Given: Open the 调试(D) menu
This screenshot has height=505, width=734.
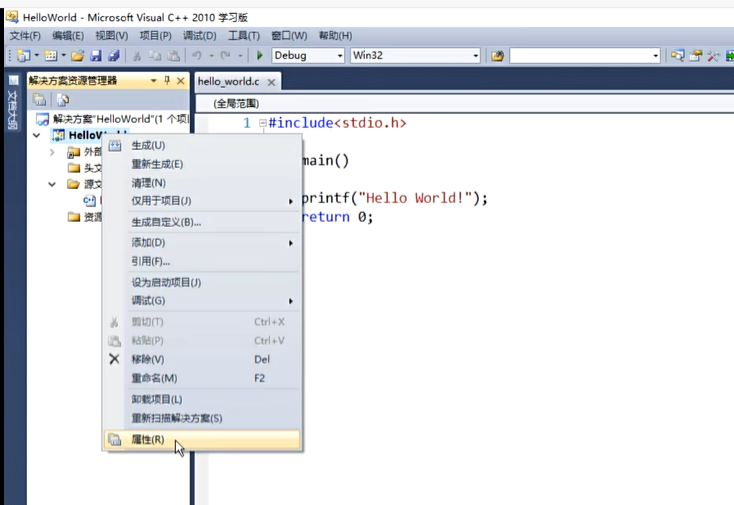Looking at the screenshot, I should coord(199,36).
